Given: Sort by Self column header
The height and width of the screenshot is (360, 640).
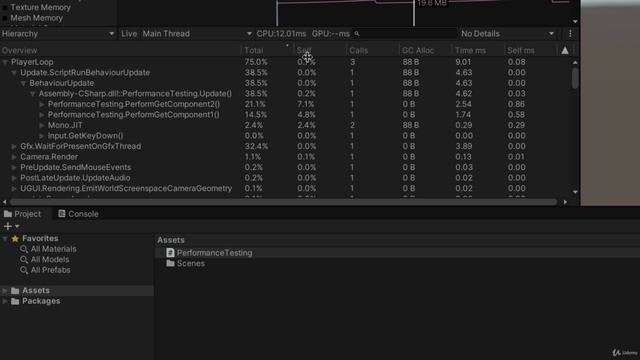Looking at the screenshot, I should (304, 51).
